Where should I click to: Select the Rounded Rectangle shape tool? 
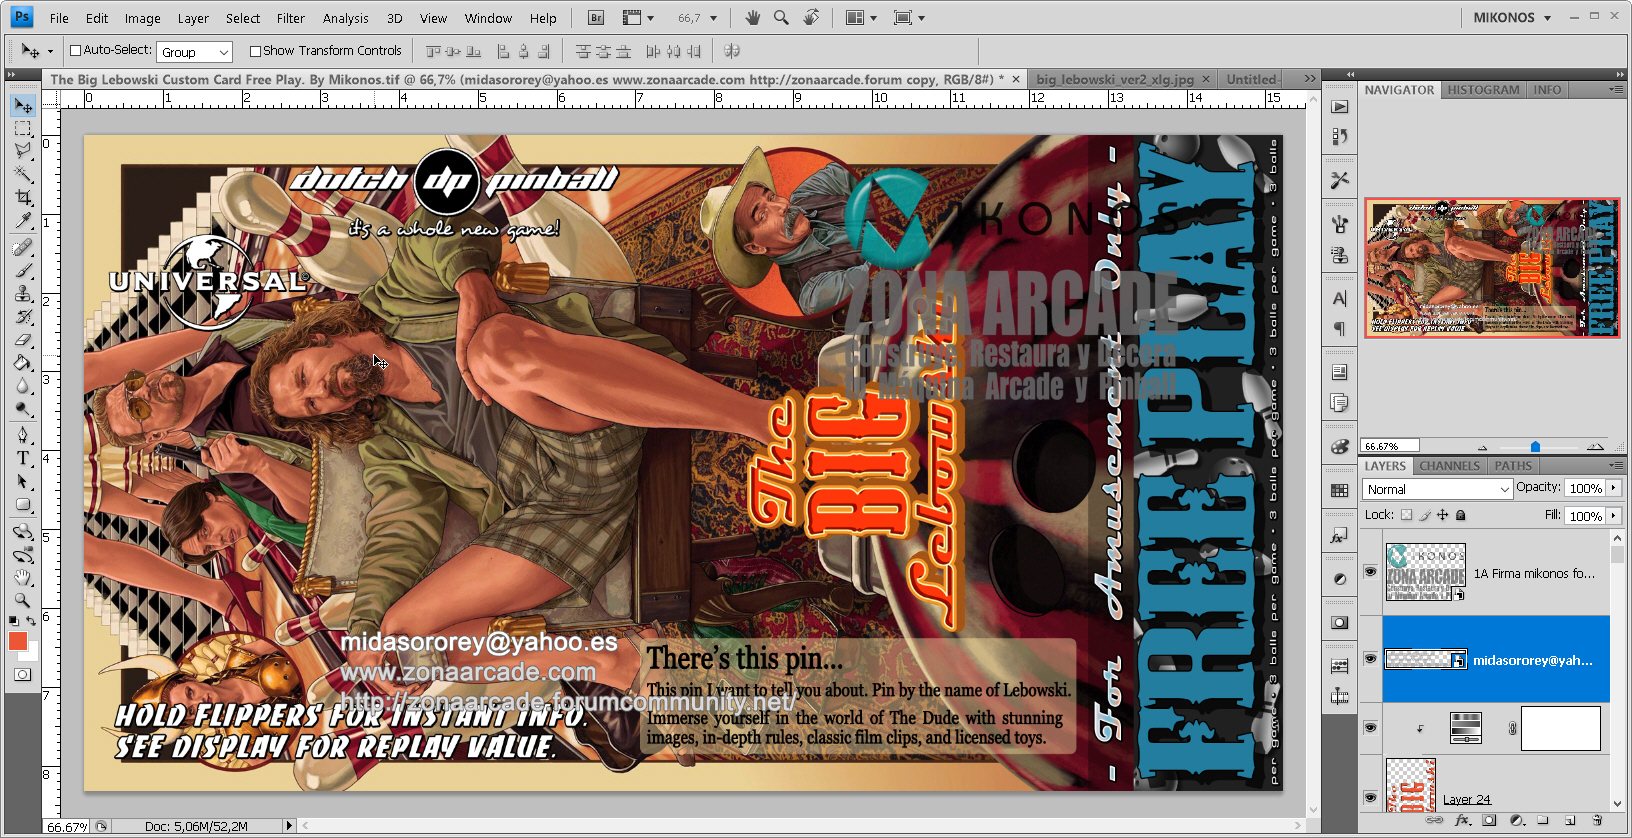22,505
